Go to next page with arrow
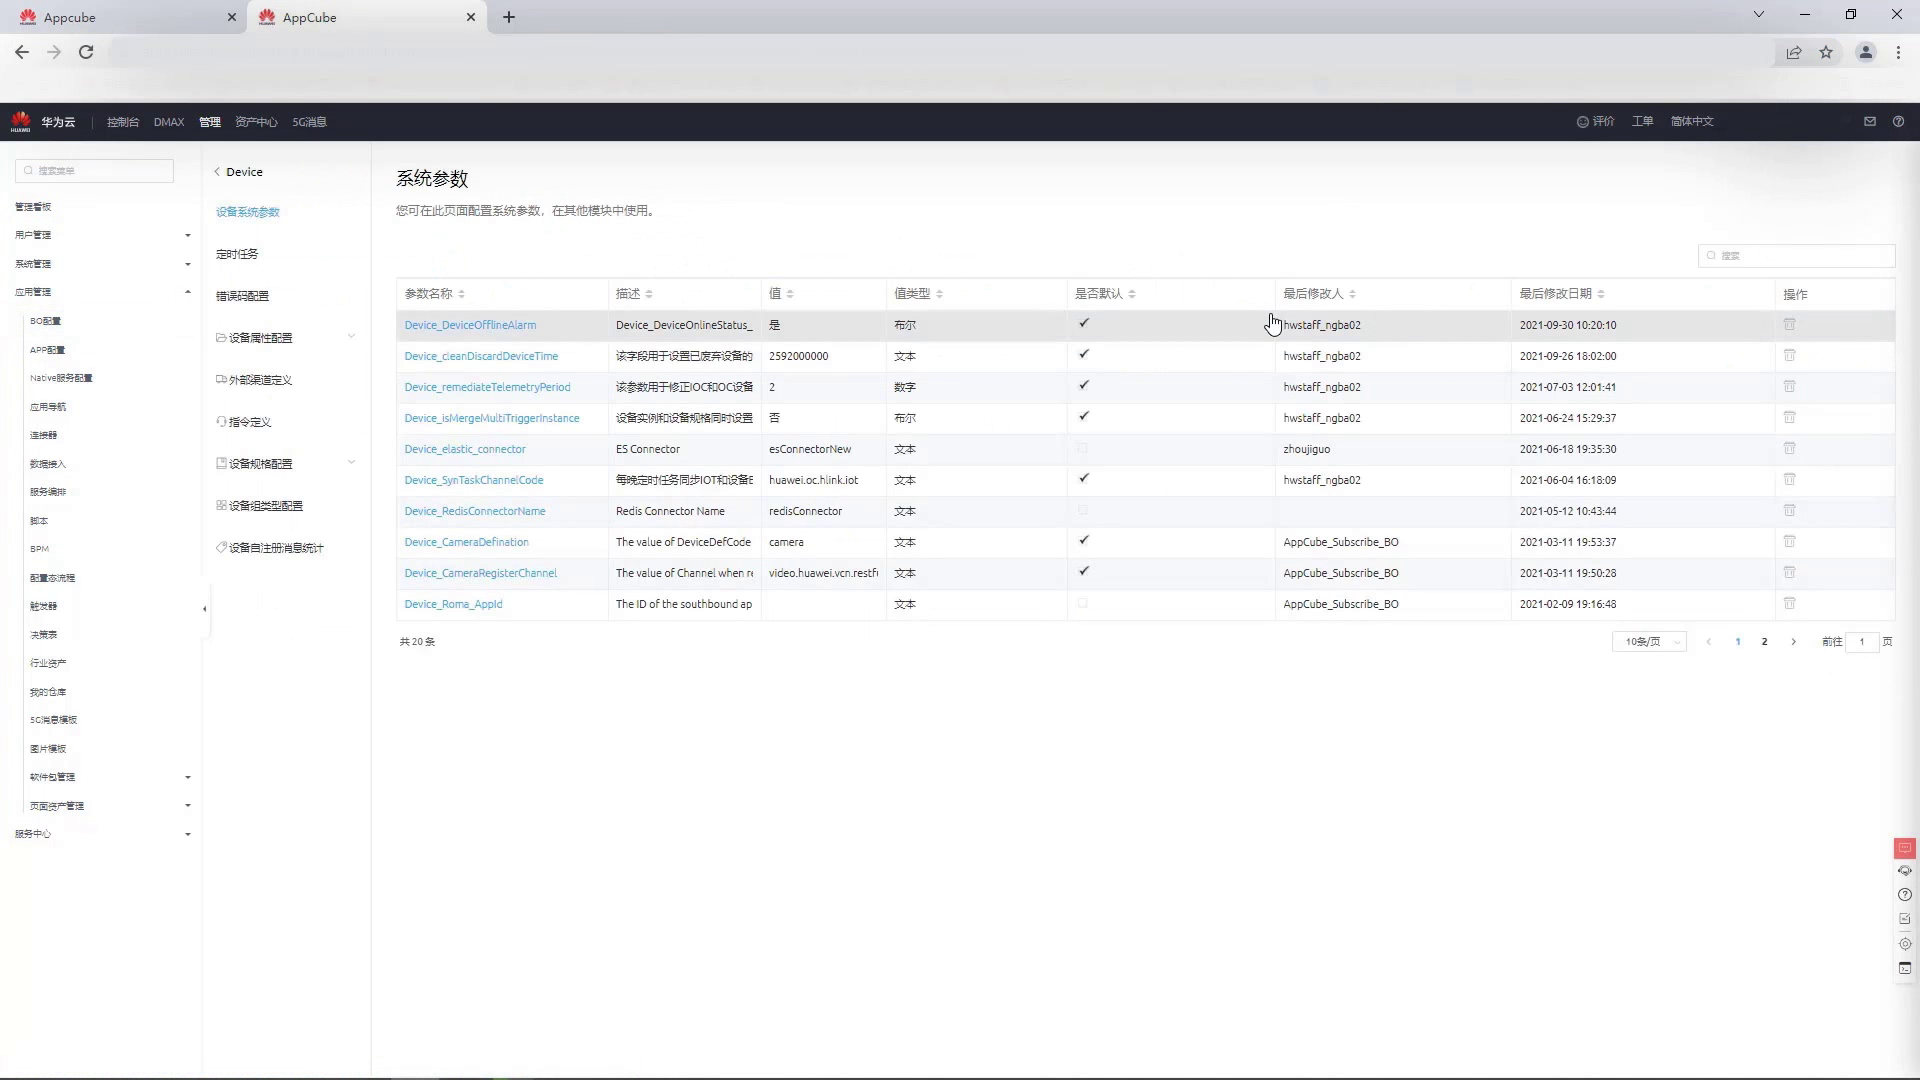Viewport: 1920px width, 1080px height. click(1793, 642)
